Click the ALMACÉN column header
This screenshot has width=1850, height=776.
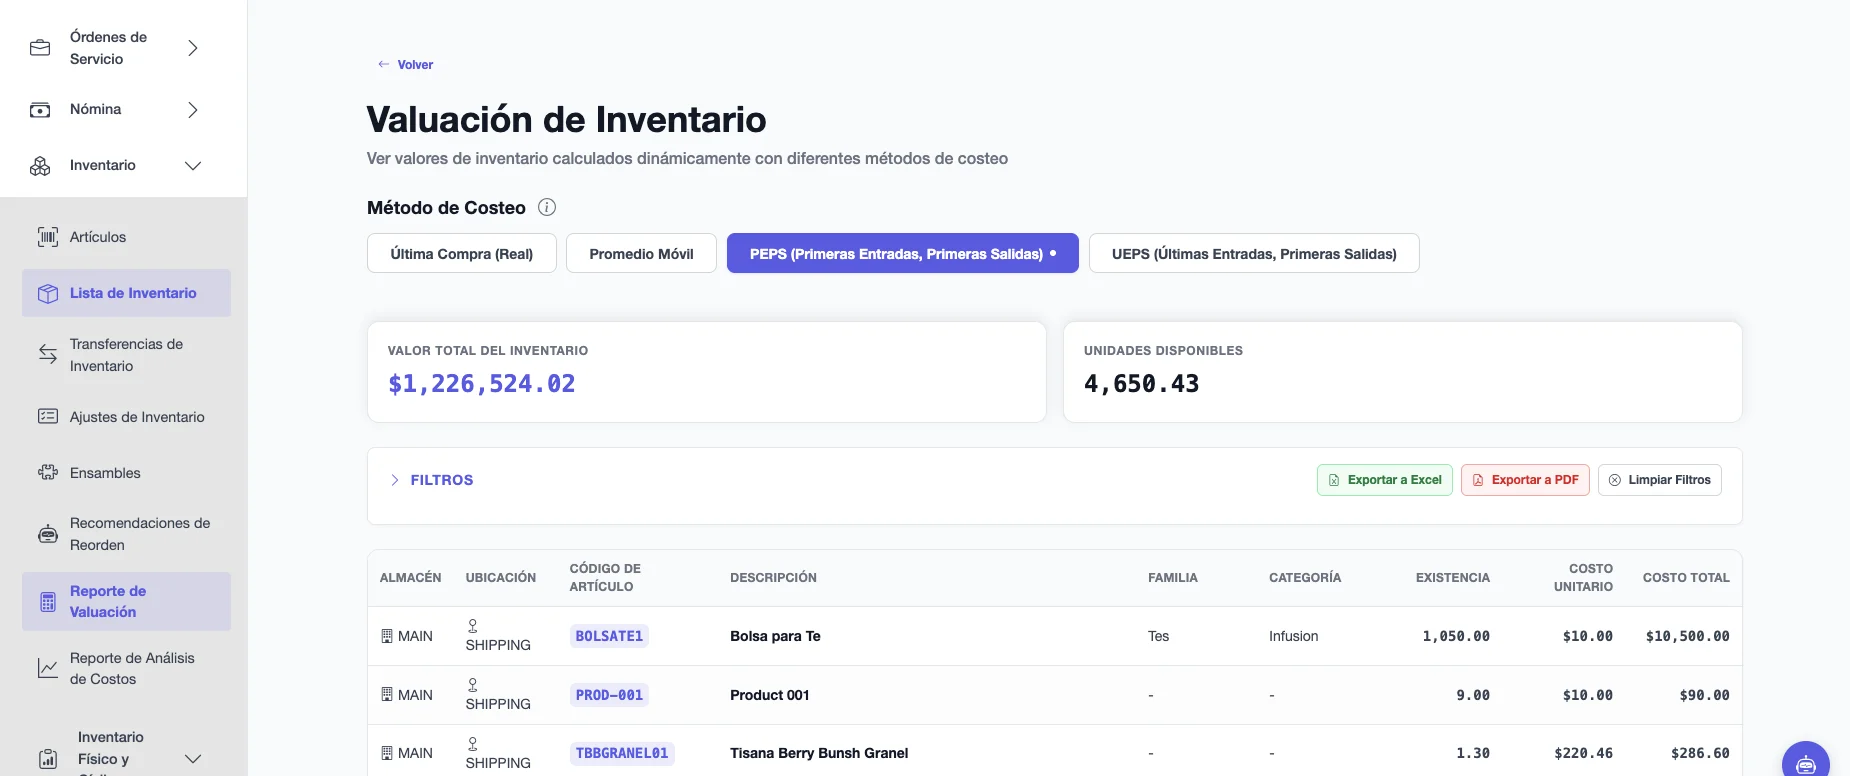point(410,578)
